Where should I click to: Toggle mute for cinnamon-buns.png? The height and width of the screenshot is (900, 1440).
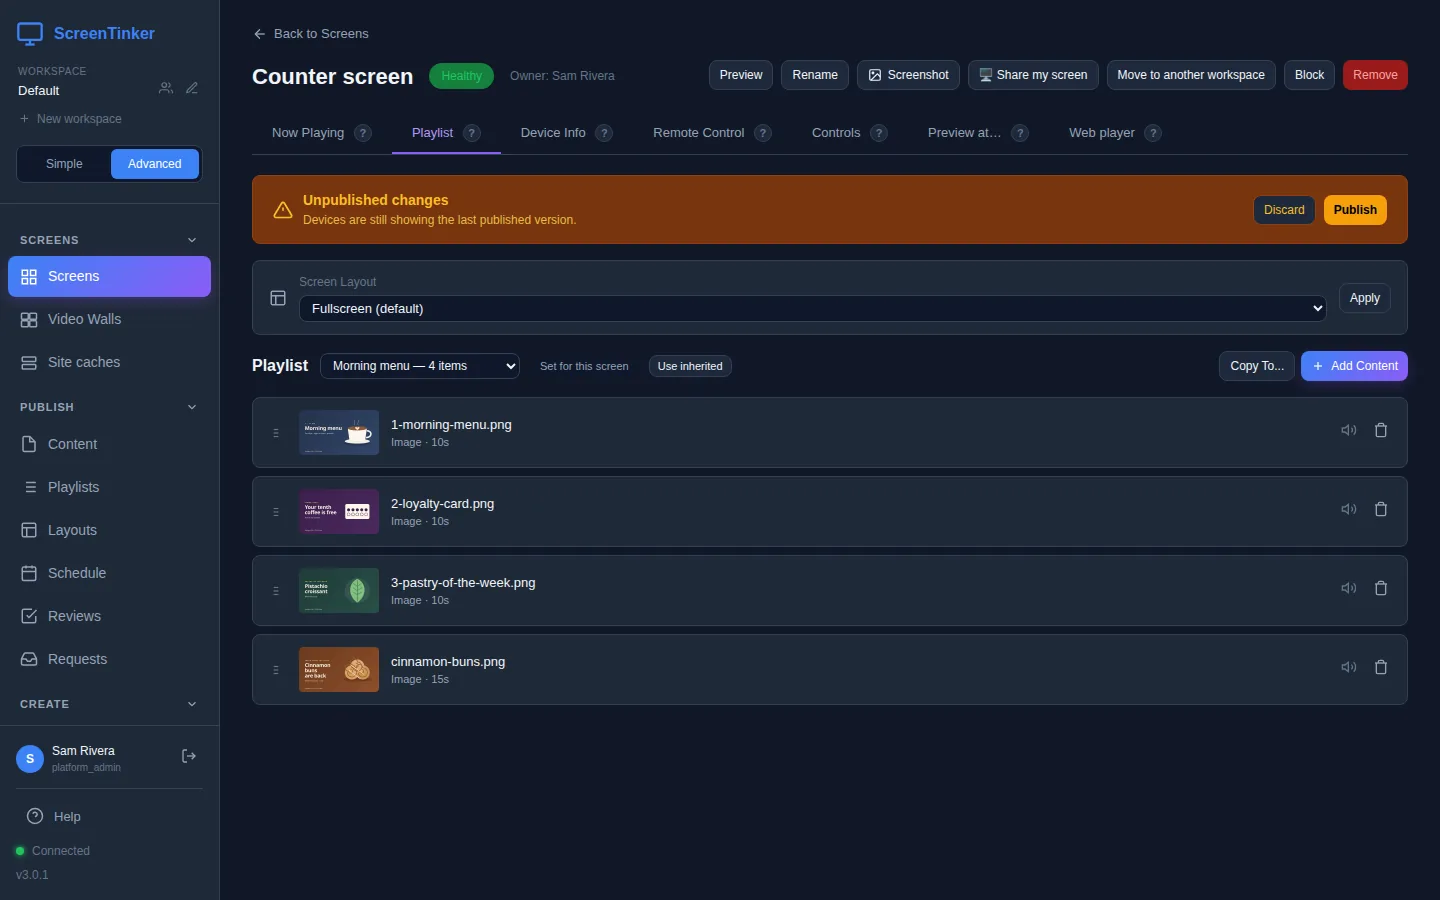tap(1349, 667)
